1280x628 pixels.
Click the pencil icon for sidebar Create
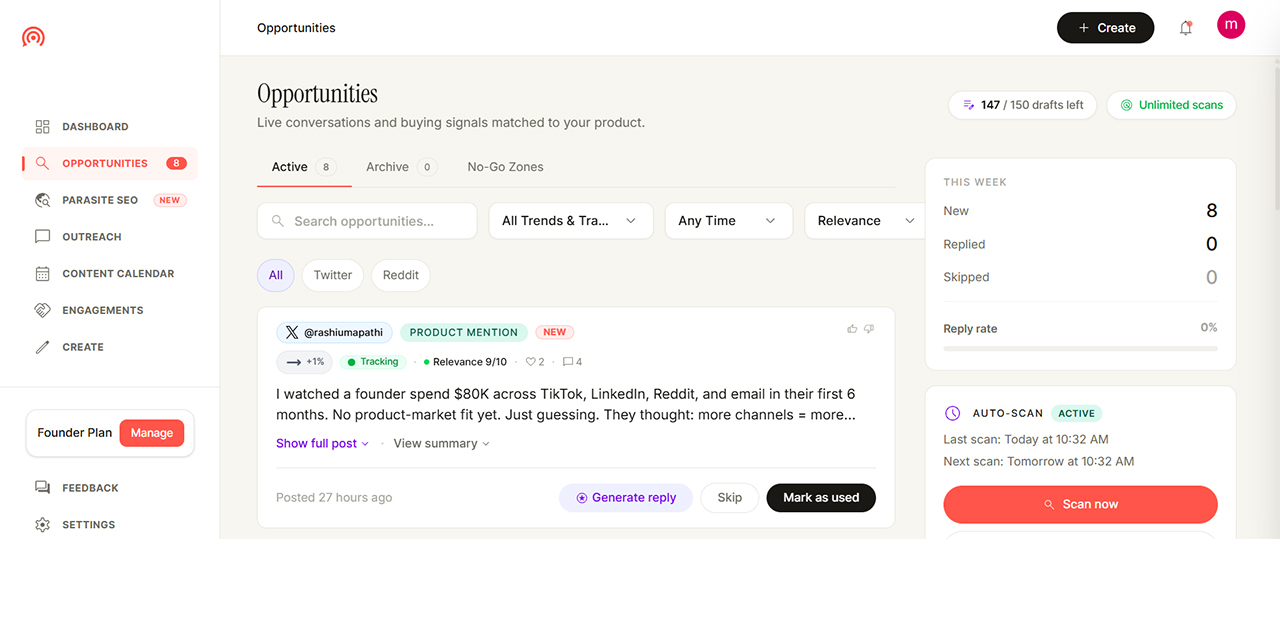pos(42,347)
